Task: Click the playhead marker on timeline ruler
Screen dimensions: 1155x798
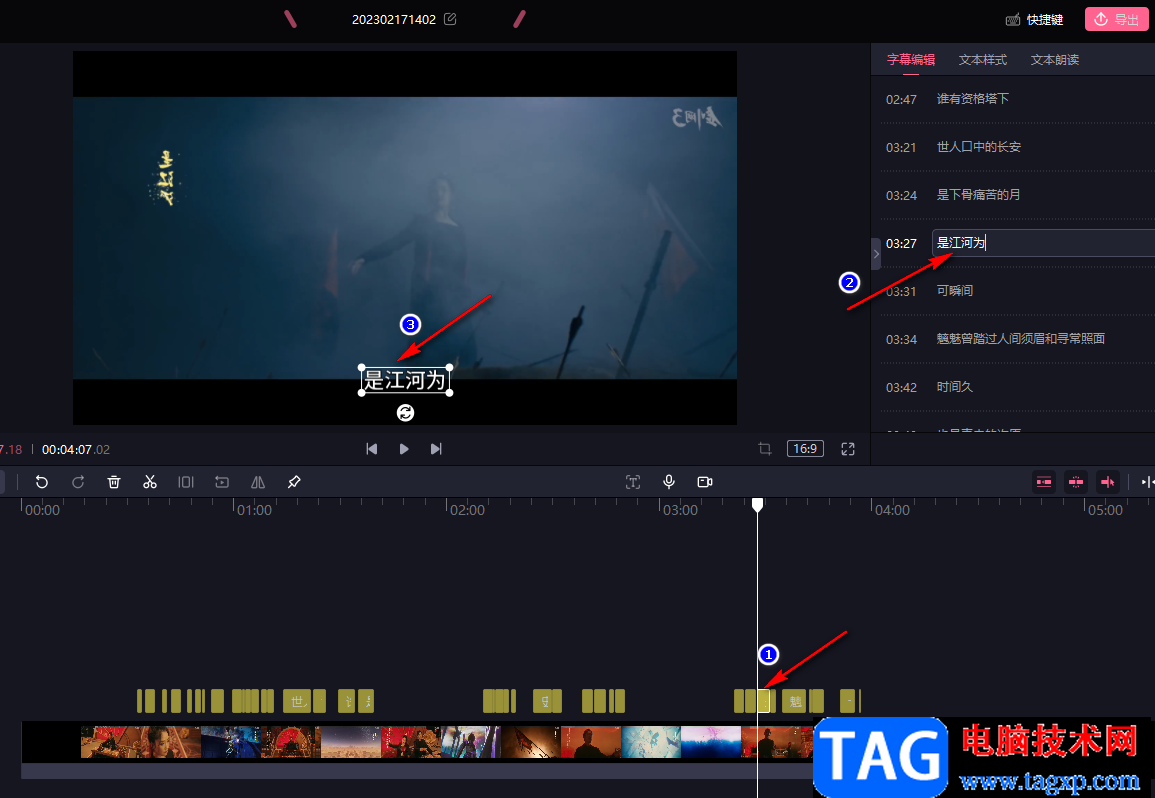Action: [x=757, y=505]
